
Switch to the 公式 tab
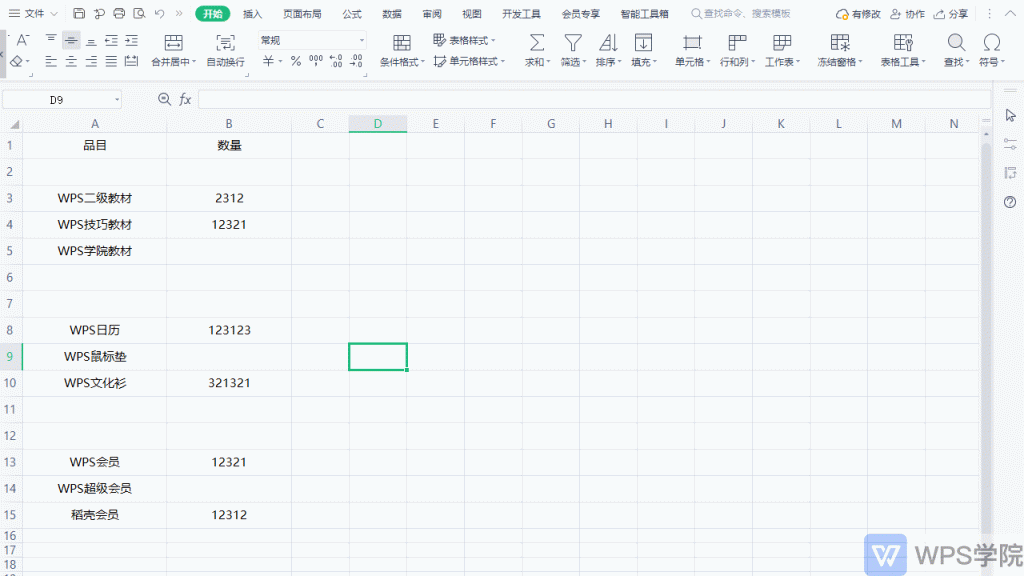[x=352, y=14]
